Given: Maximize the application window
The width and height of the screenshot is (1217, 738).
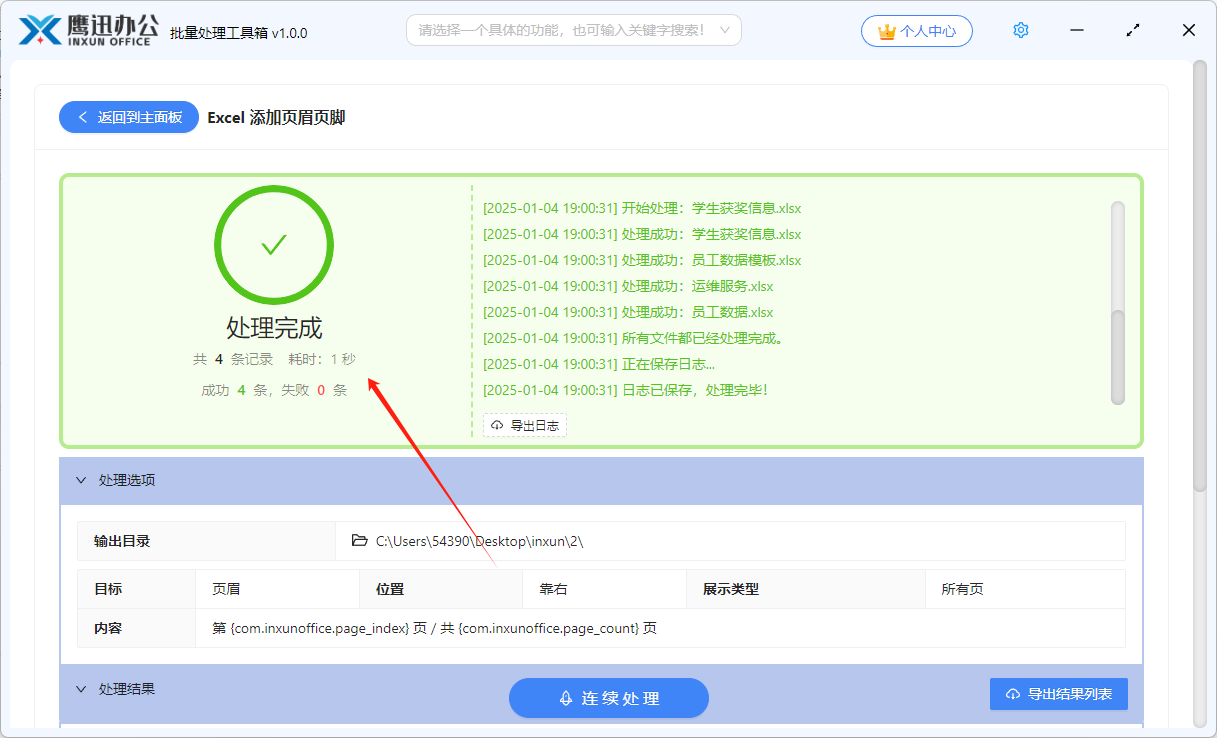Looking at the screenshot, I should click(x=1133, y=31).
